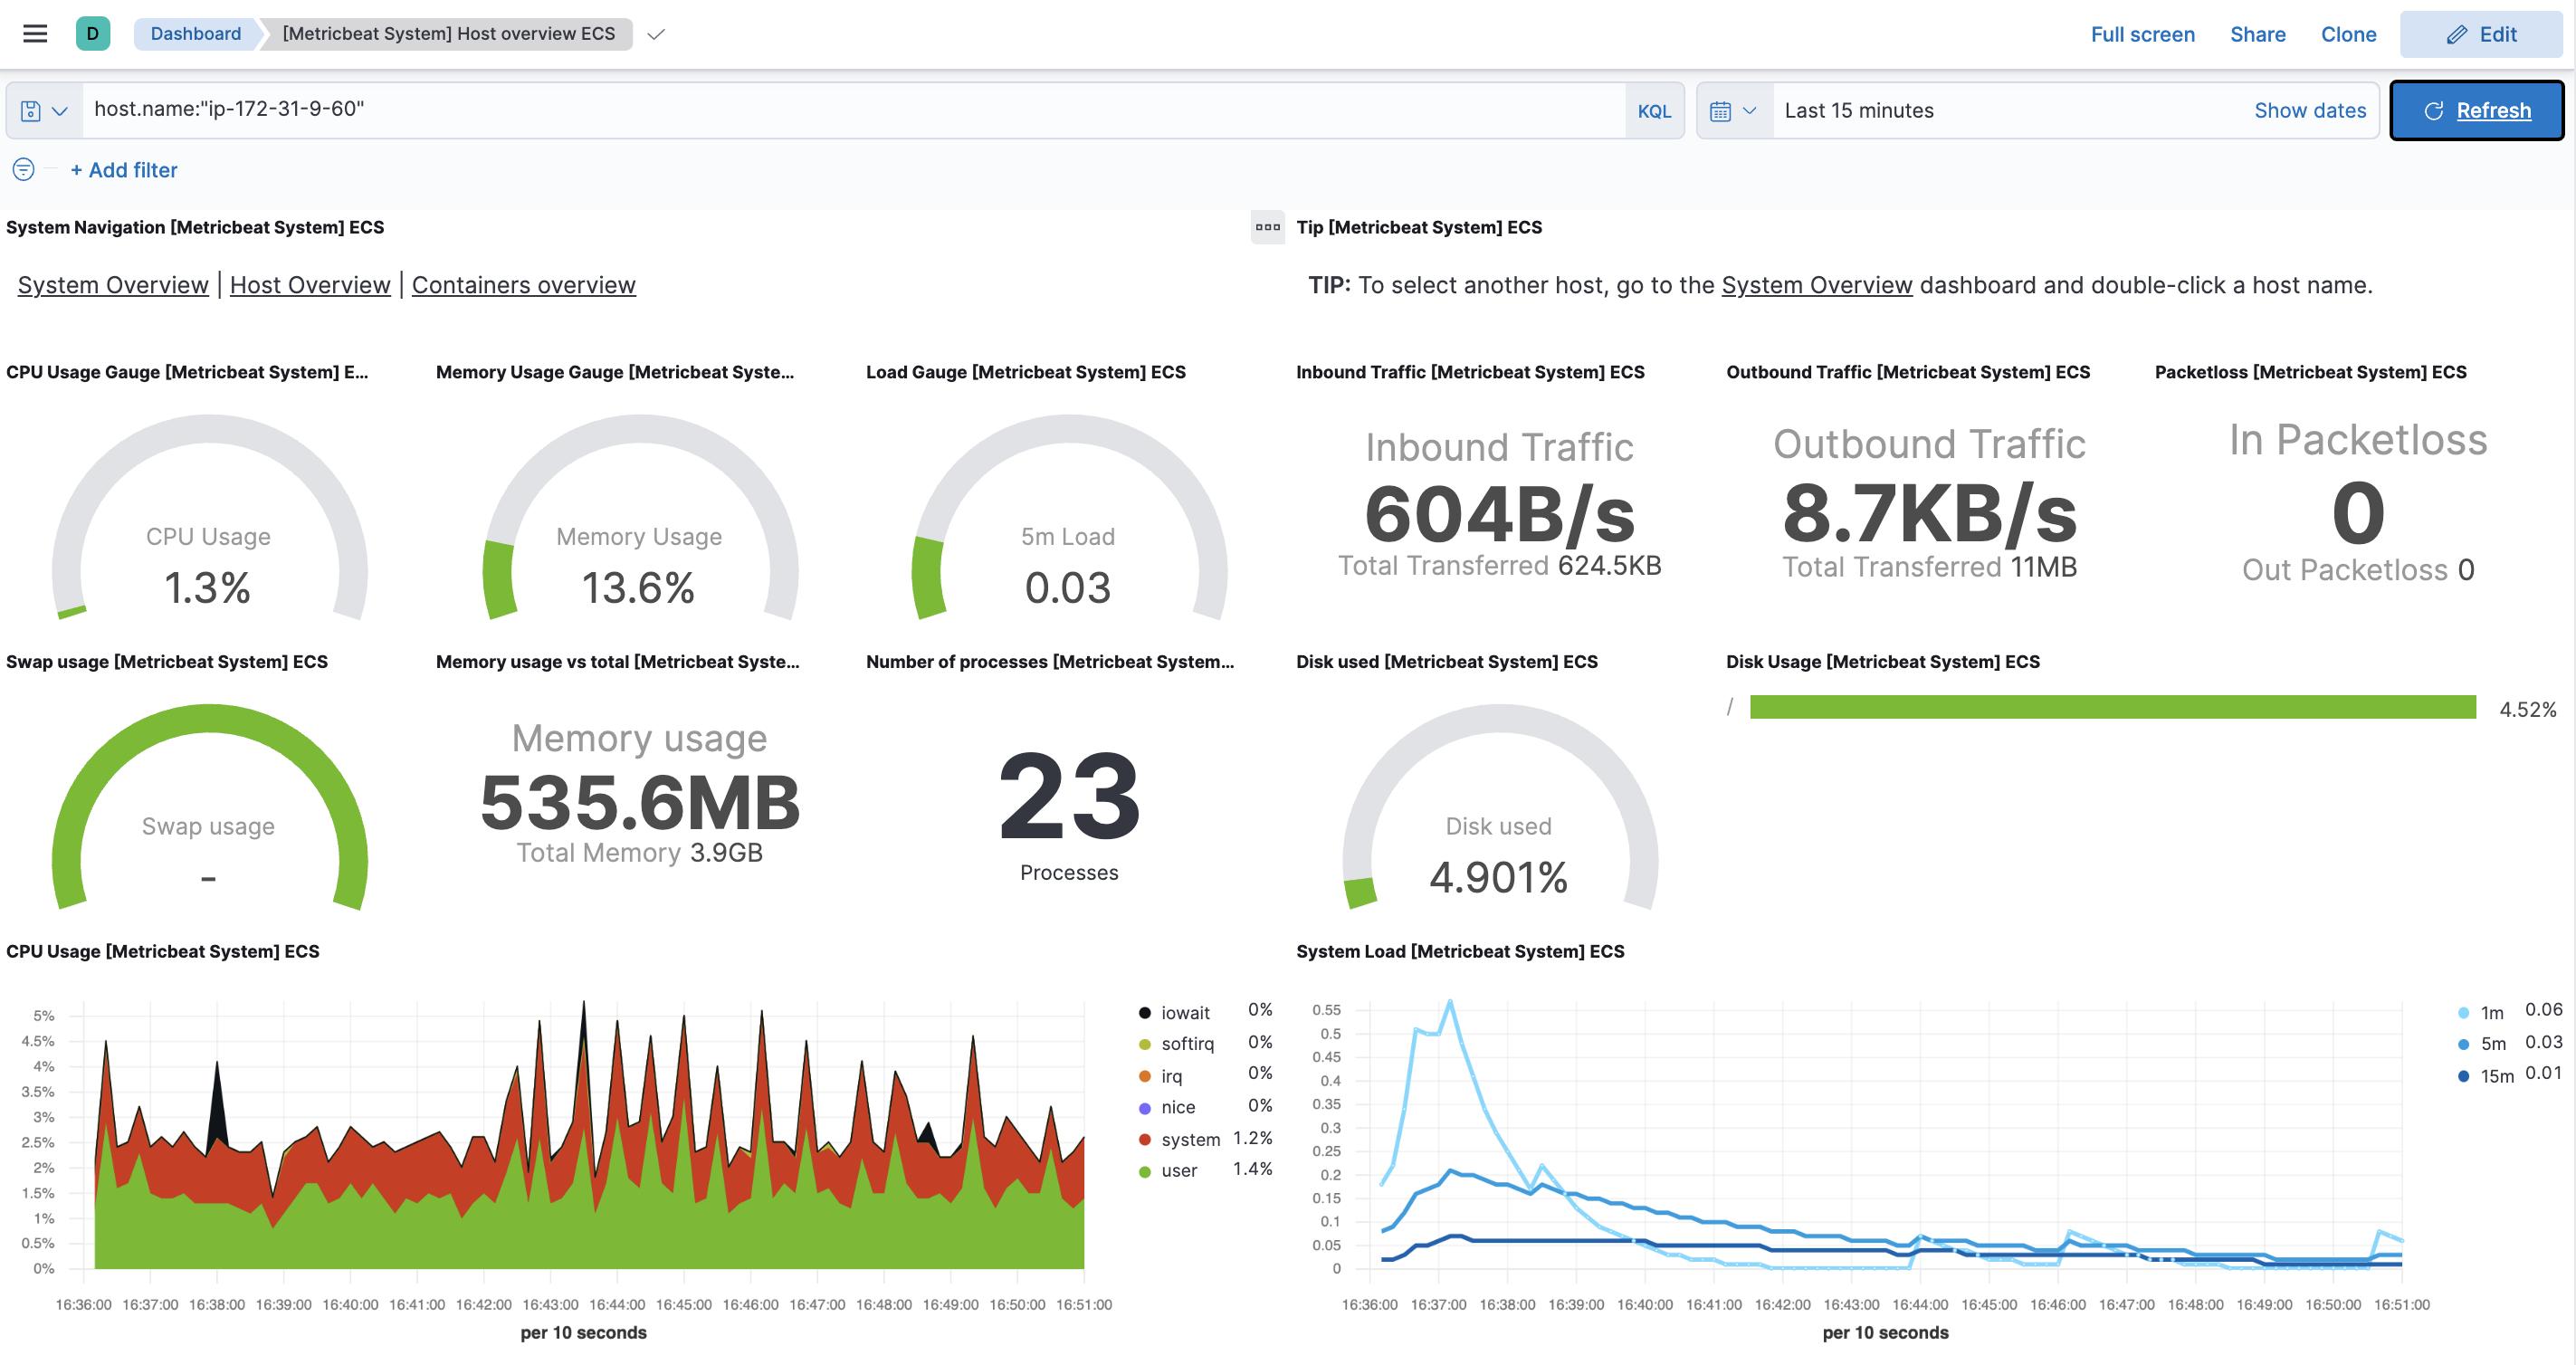2576x1365 pixels.
Task: Open the calendar quick date menu
Action: tap(1733, 111)
